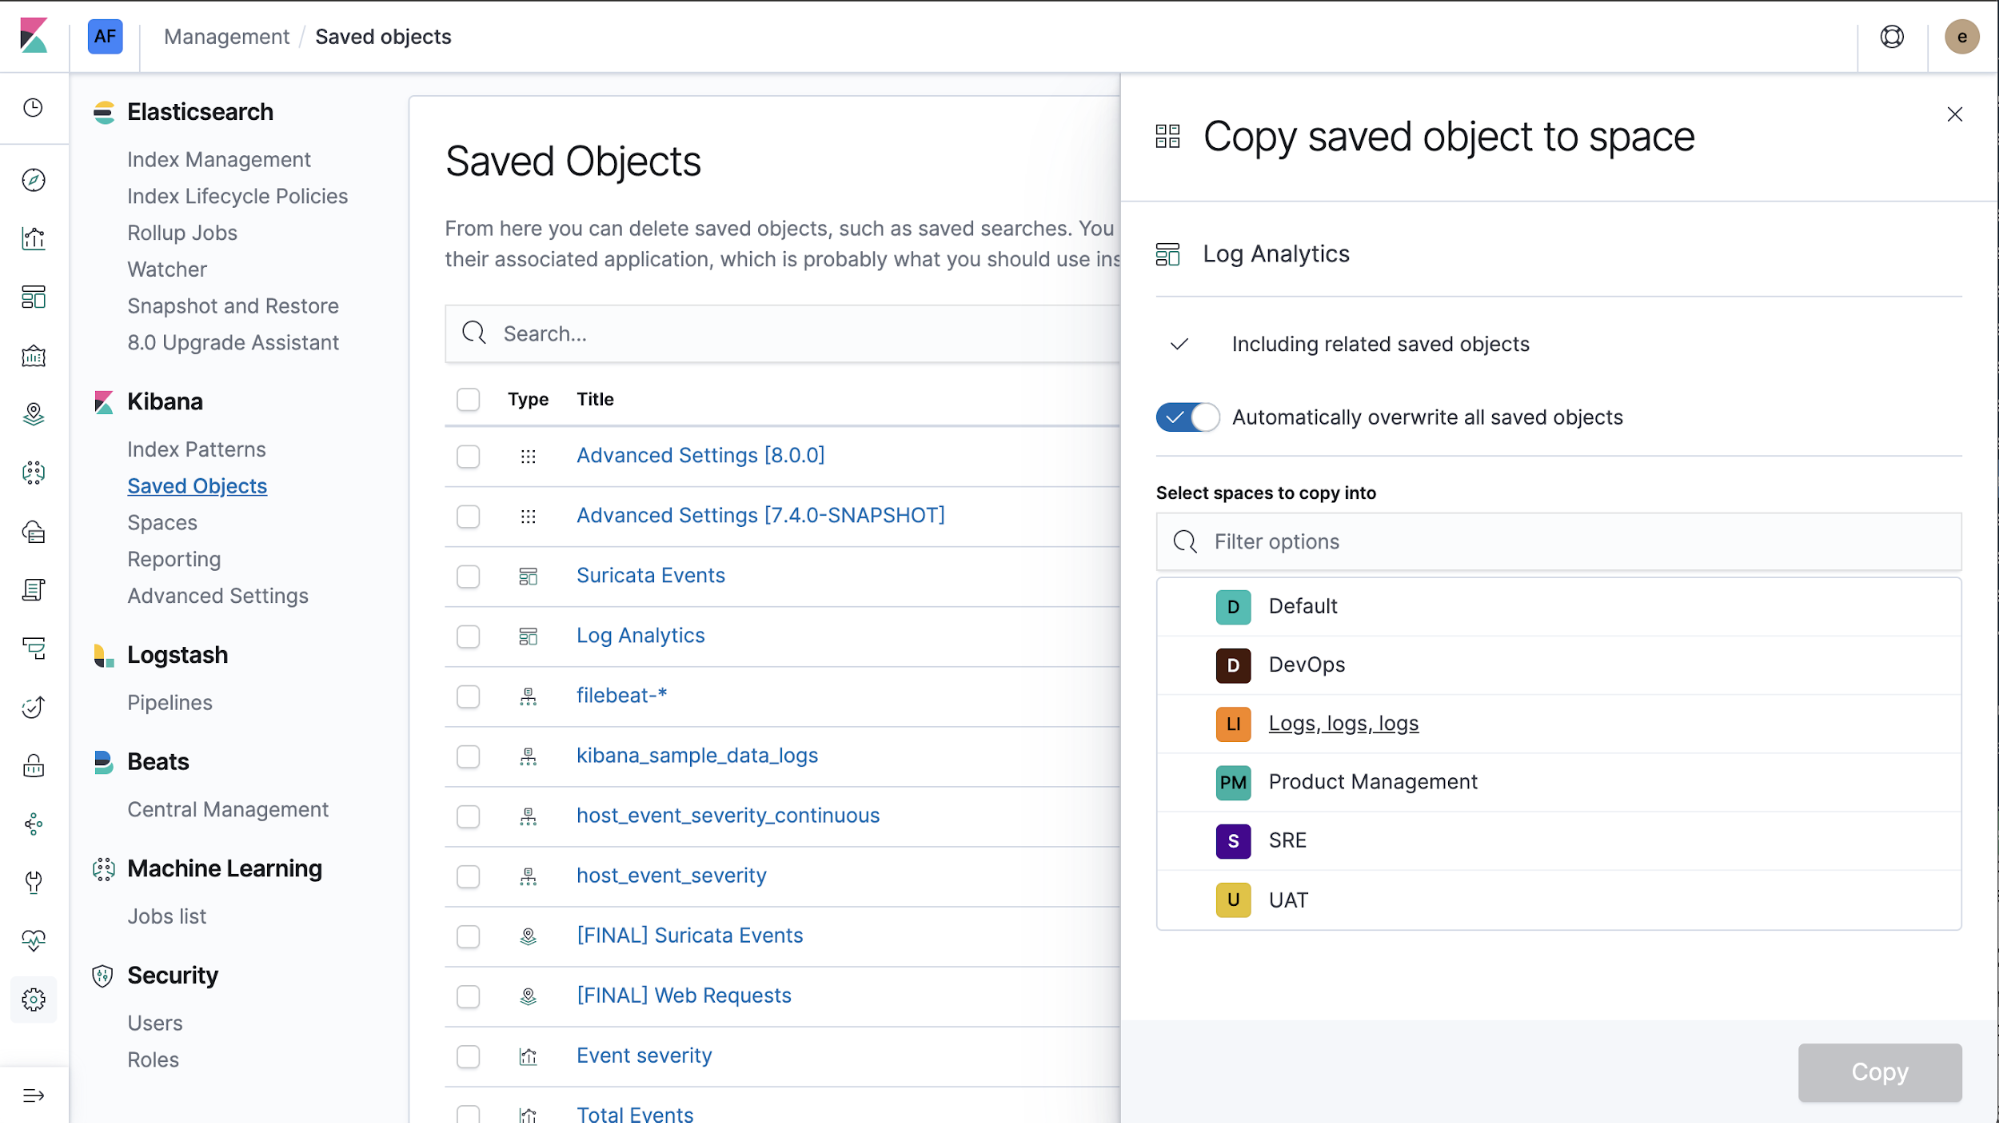Click the Kibana logo icon
The height and width of the screenshot is (1123, 1999).
click(x=34, y=36)
